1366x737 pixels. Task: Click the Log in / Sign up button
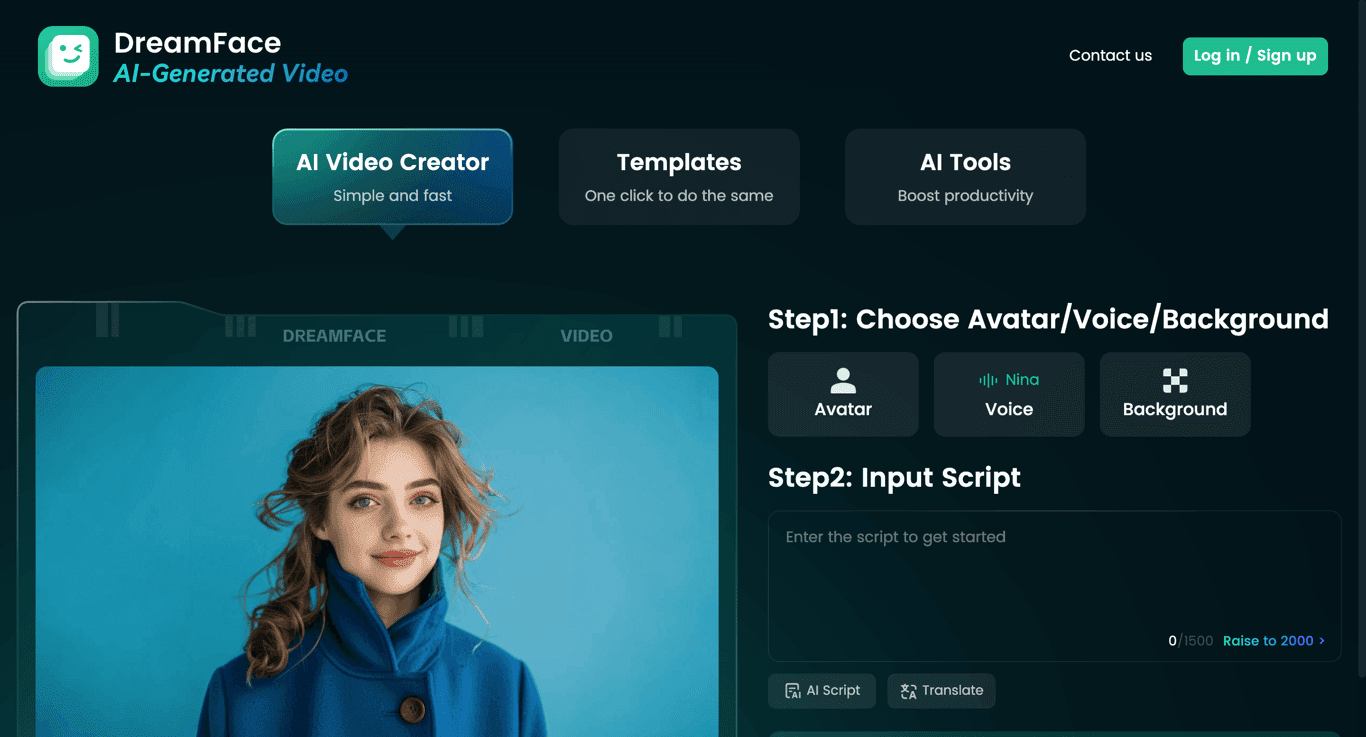[x=1254, y=56]
